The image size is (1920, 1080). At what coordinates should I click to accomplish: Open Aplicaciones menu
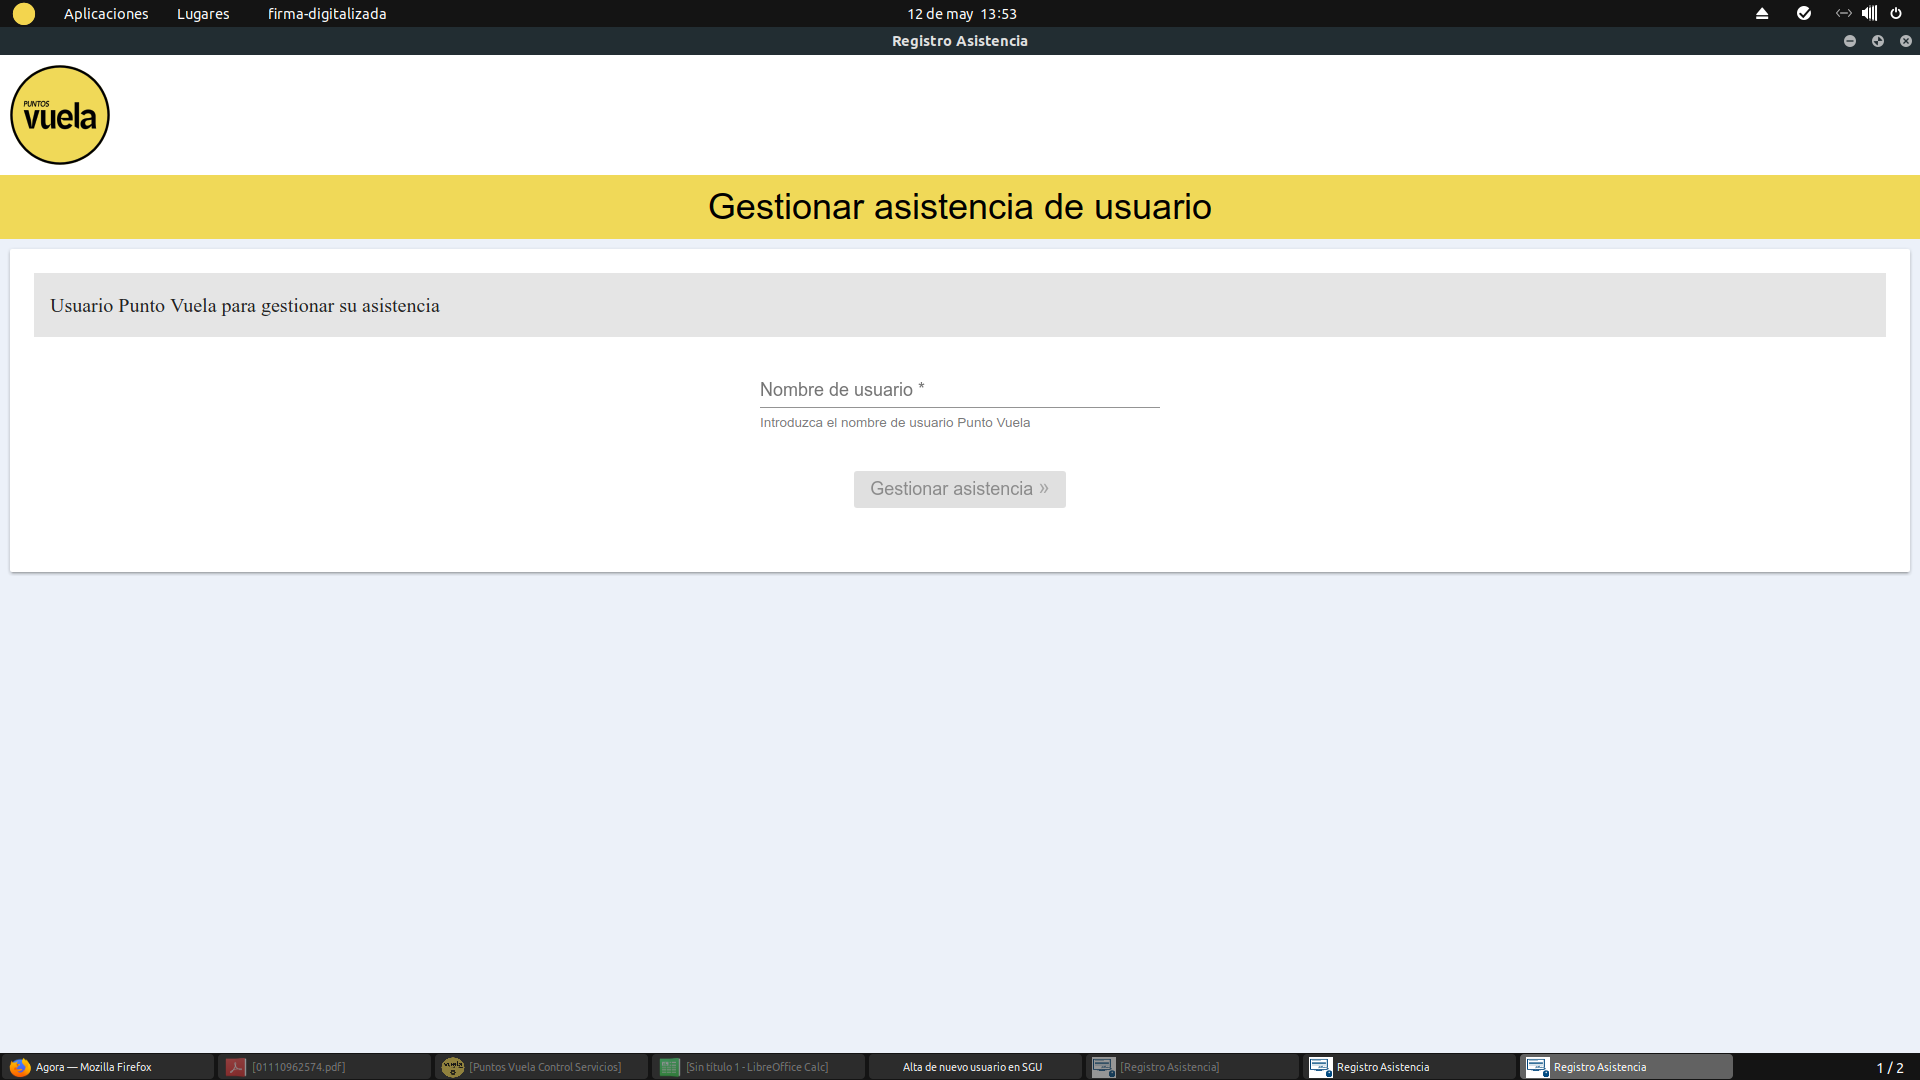tap(106, 14)
